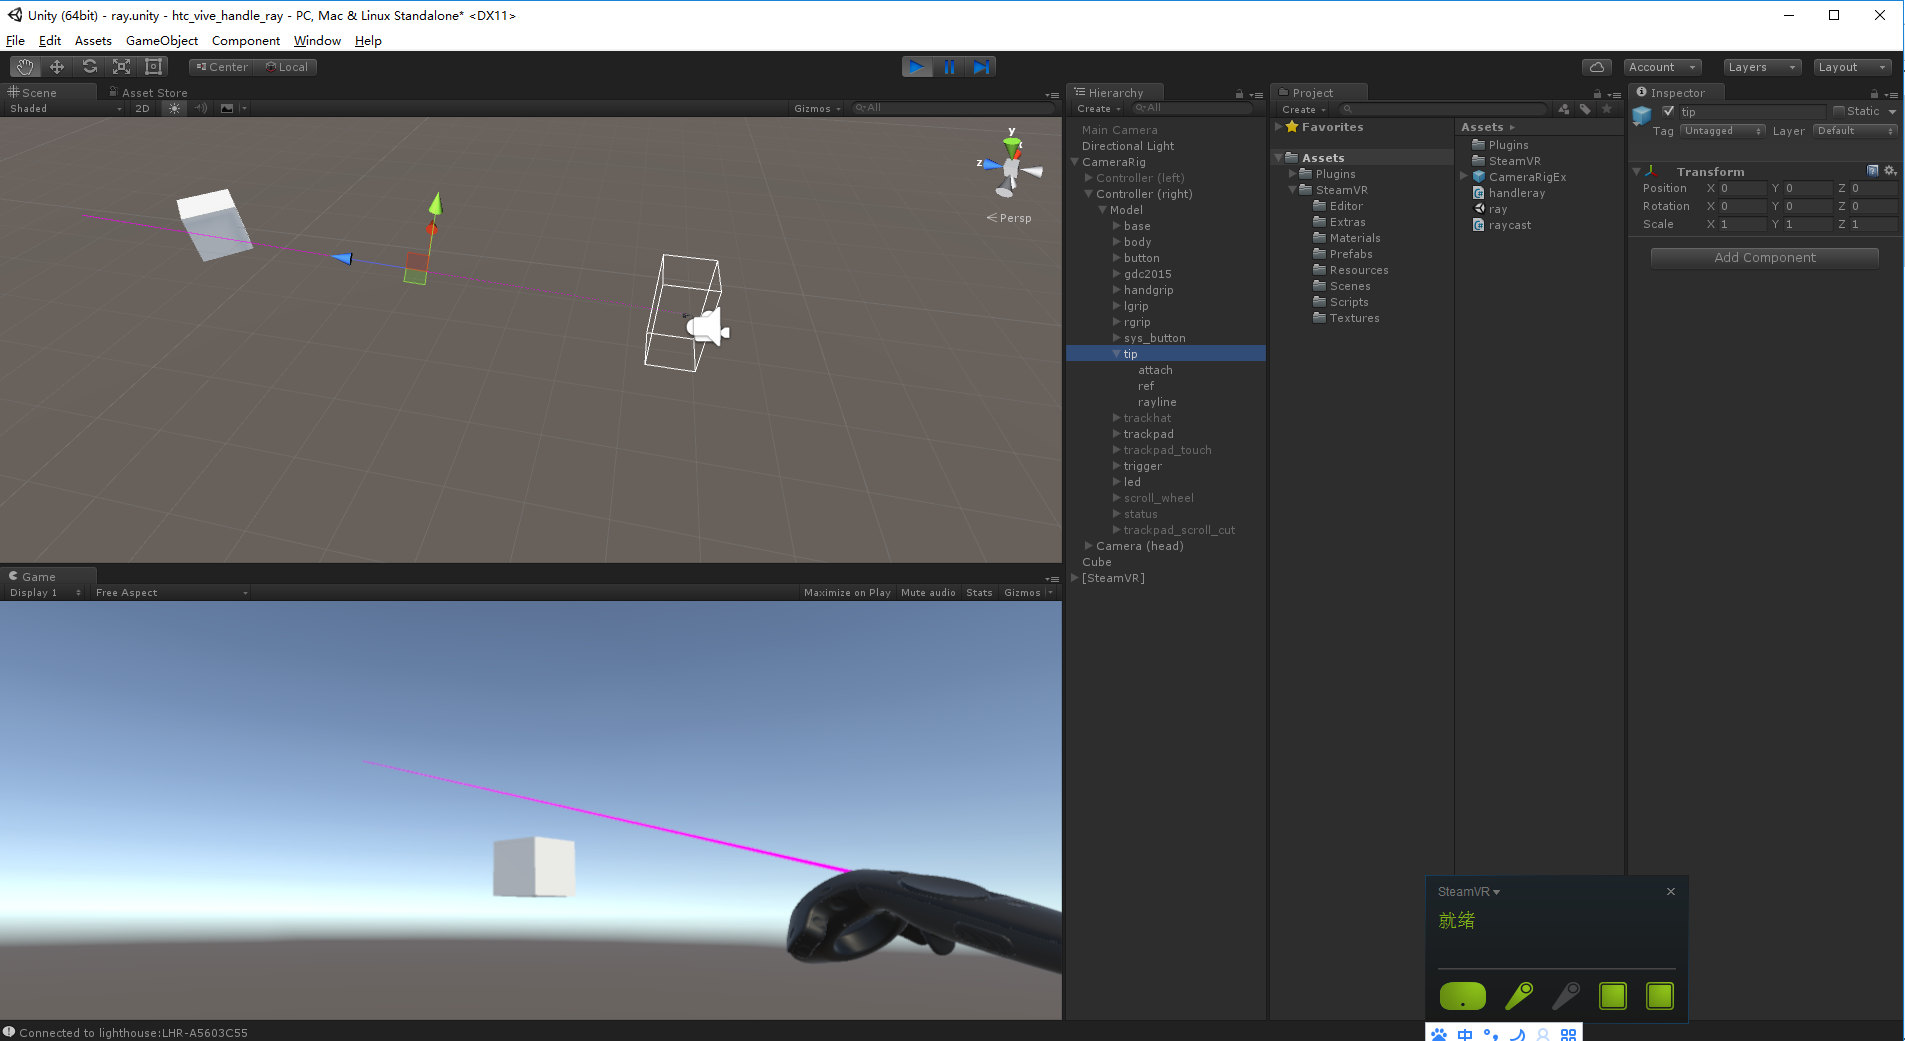Select the Move tool
The image size is (1905, 1041).
point(57,67)
